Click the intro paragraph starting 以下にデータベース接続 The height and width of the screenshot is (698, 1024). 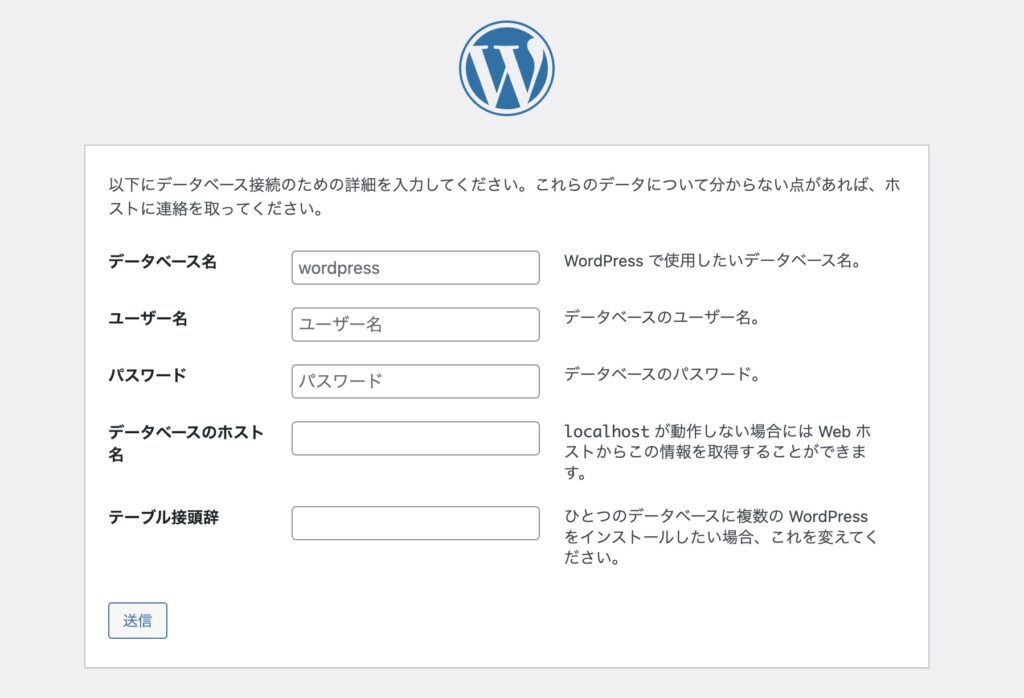click(504, 197)
